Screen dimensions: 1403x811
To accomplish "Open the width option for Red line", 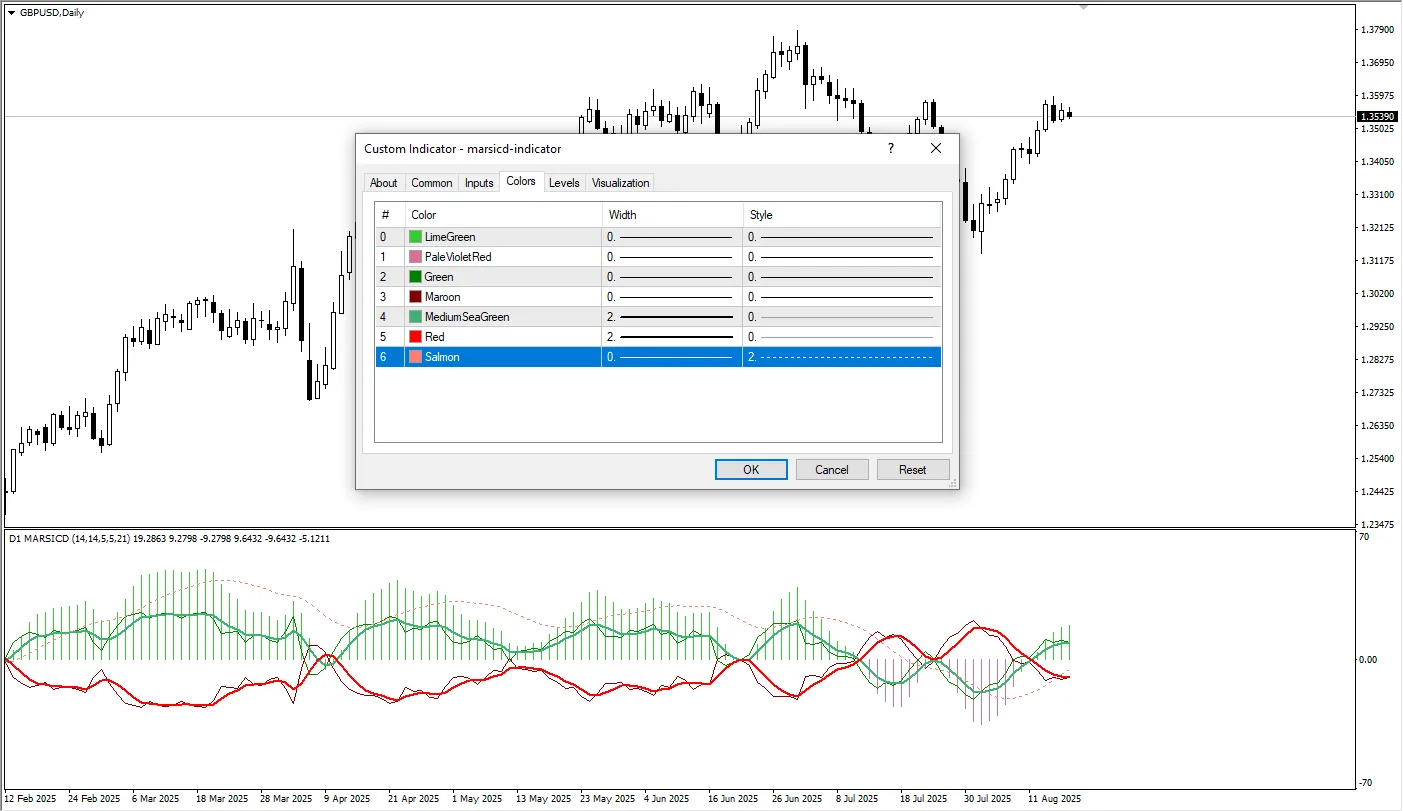I will 671,337.
